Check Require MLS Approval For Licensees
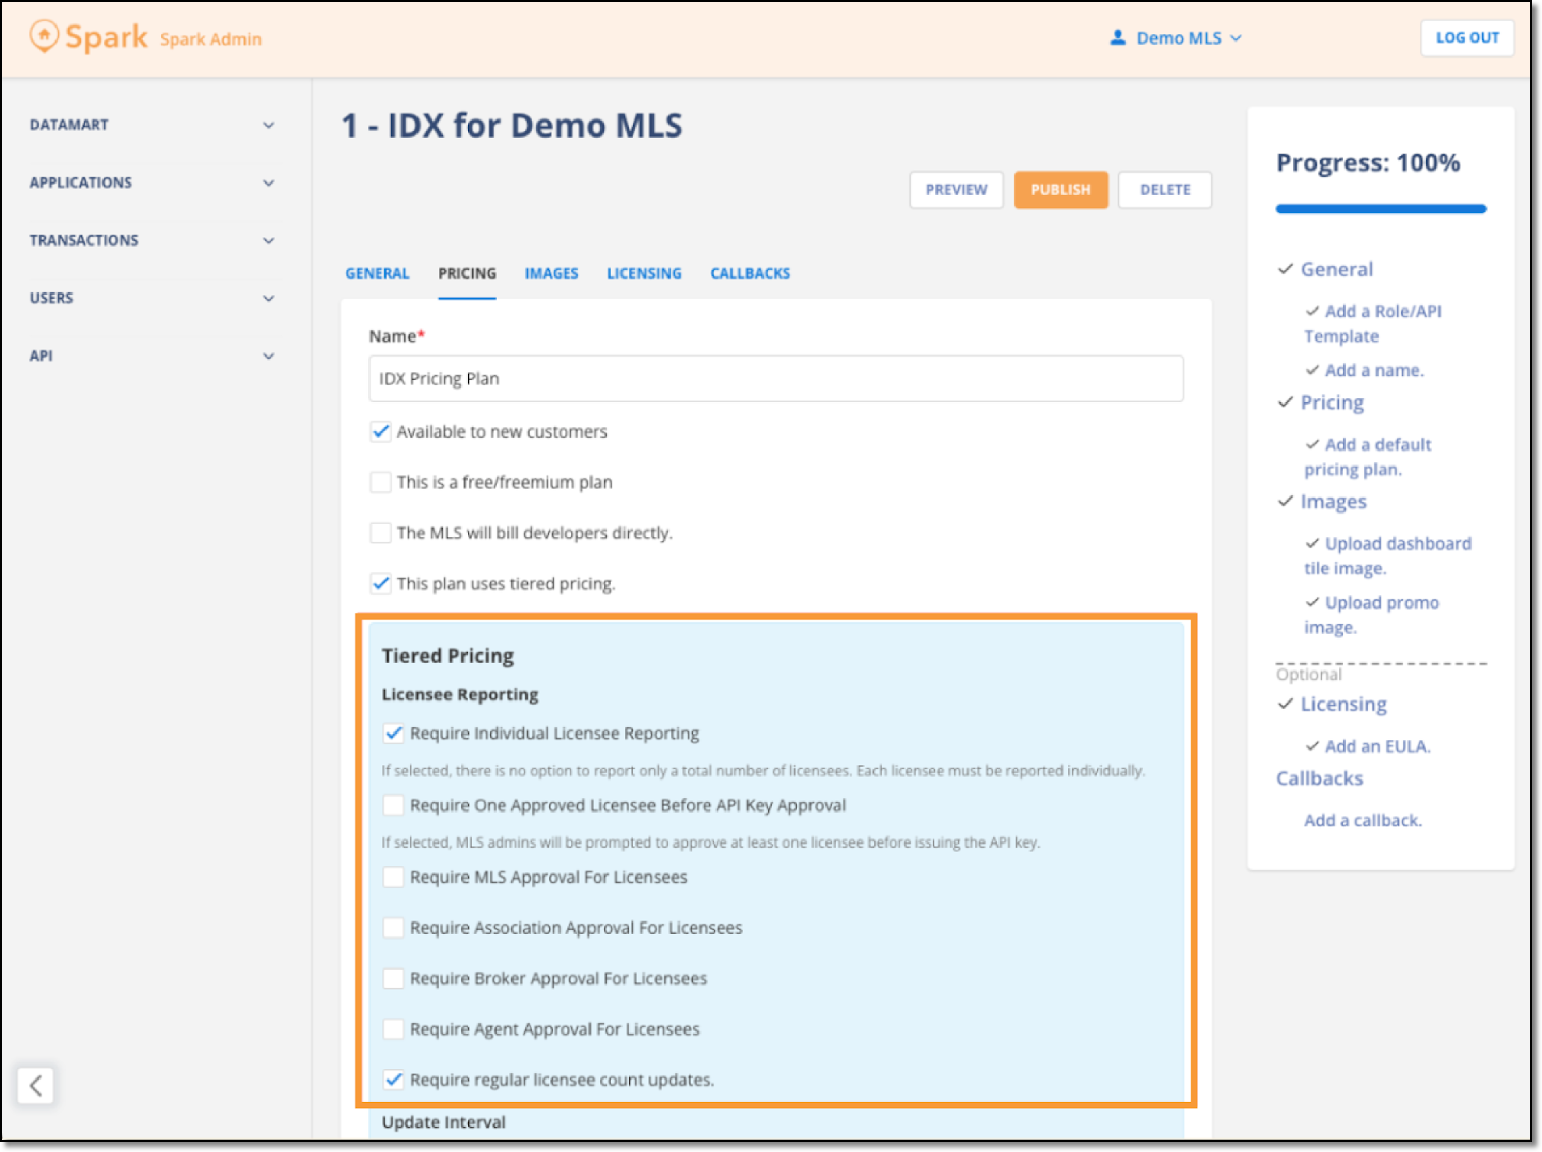 (x=394, y=877)
